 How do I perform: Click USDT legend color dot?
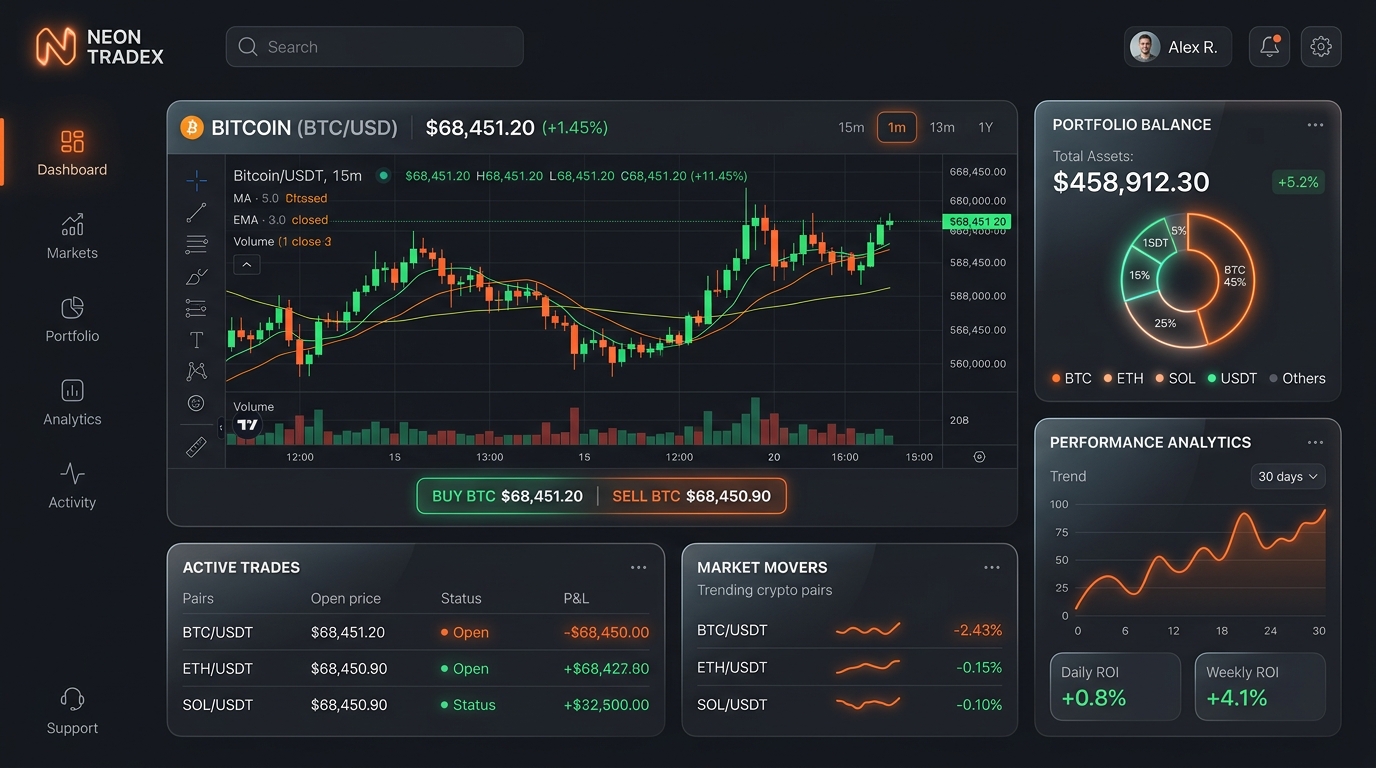point(1212,379)
